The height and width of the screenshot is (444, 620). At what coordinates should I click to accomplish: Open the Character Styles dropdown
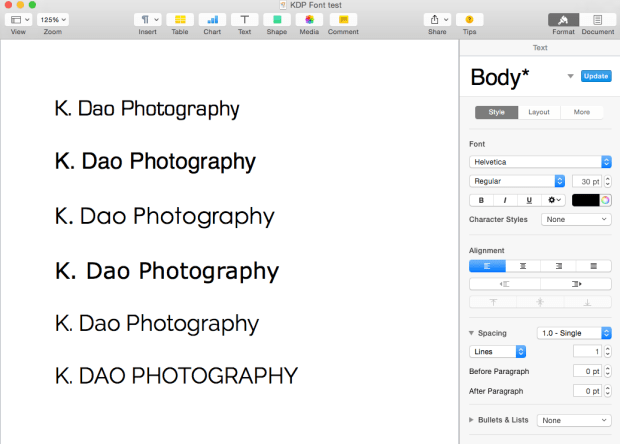575,219
